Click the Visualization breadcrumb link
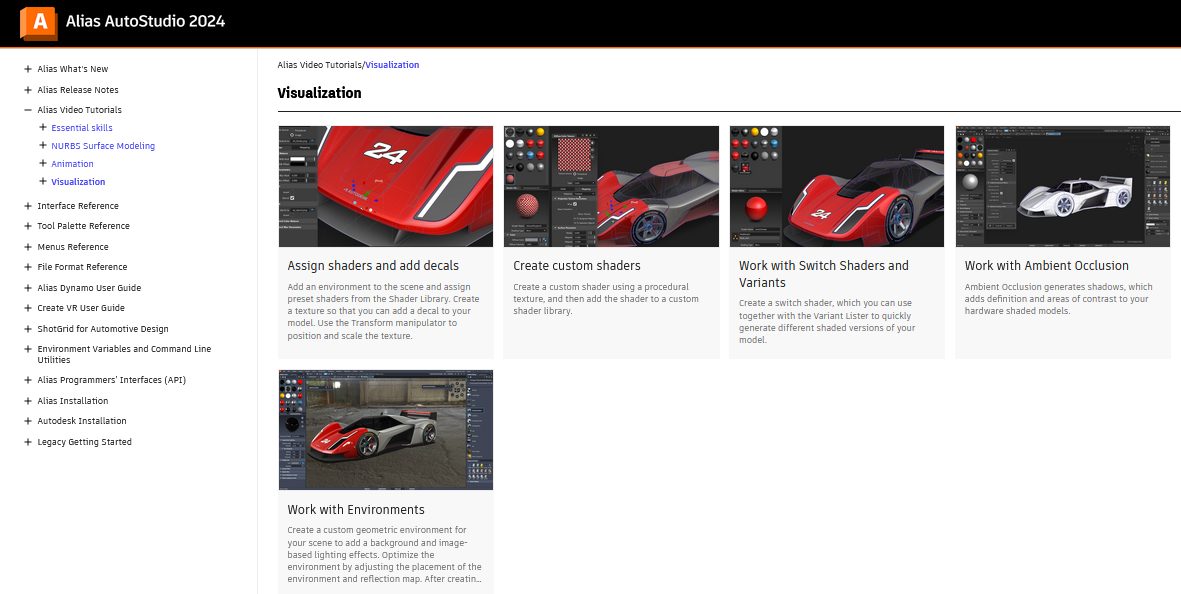1181x594 pixels. pos(391,64)
